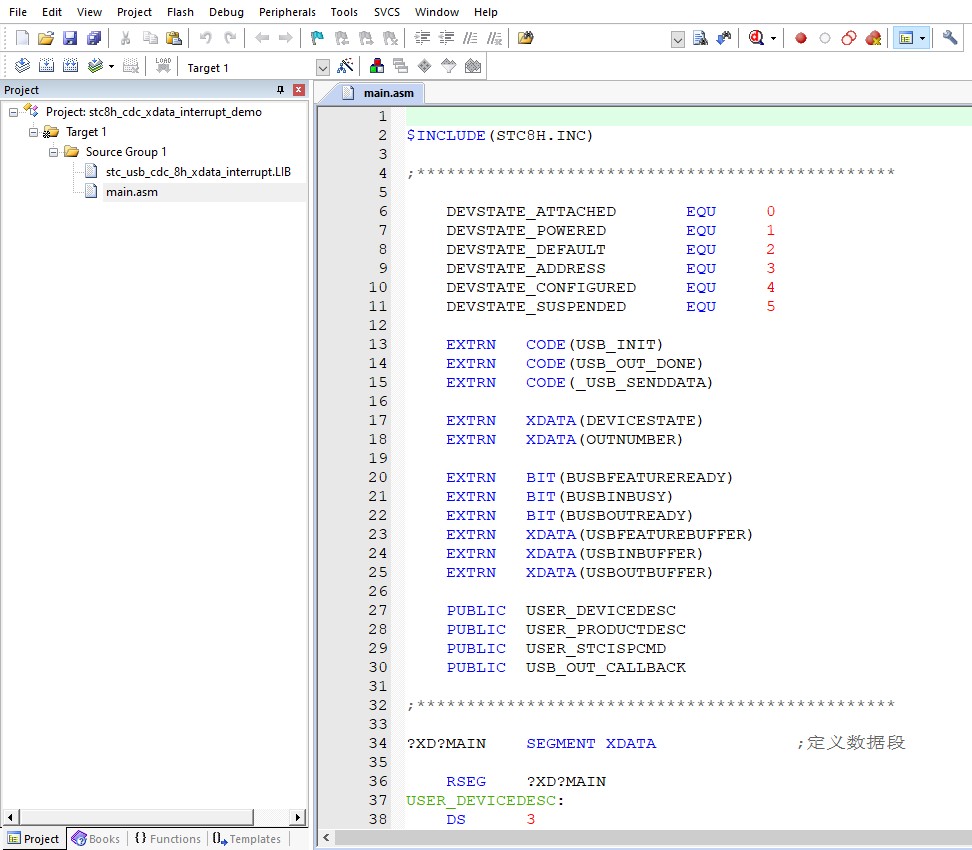The height and width of the screenshot is (850, 972).
Task: Insert a bookmark with the flag icon
Action: pos(317,38)
